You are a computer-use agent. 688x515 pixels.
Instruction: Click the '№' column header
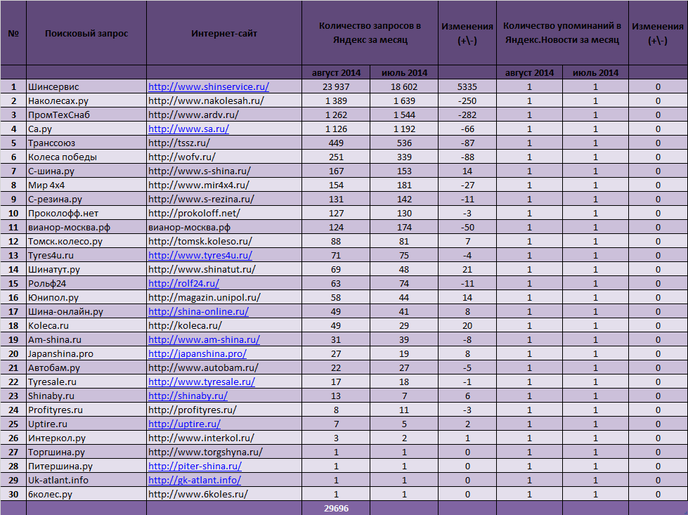click(14, 33)
